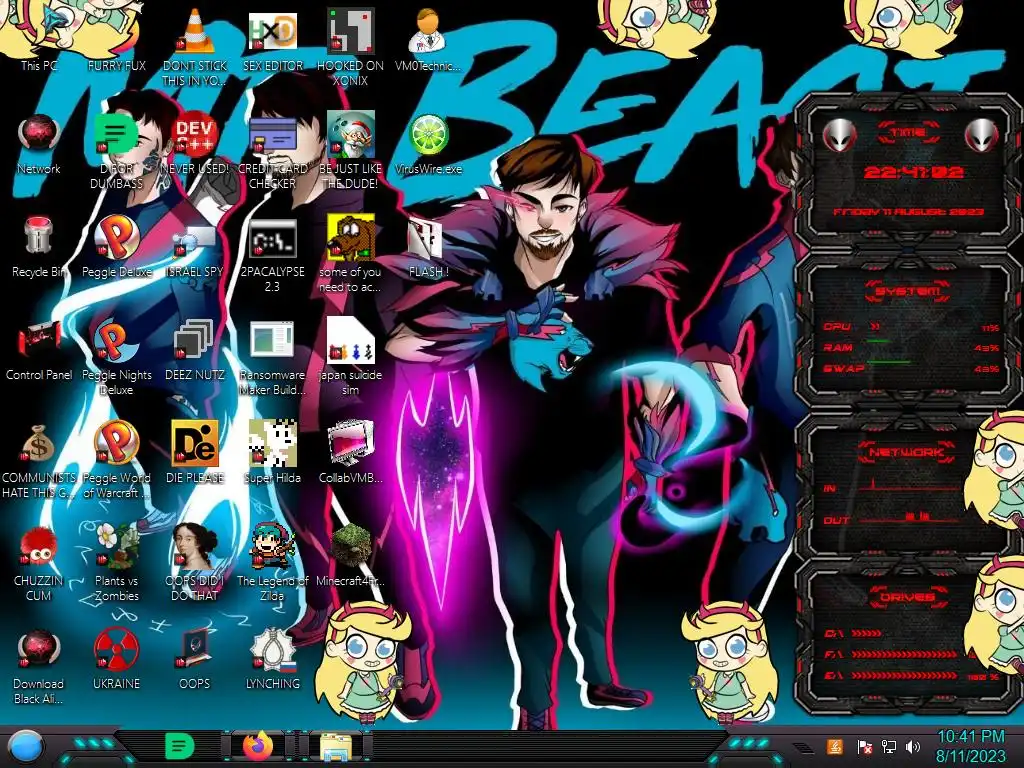Click the DRIVES header in widget
The width and height of the screenshot is (1024, 768).
906,597
